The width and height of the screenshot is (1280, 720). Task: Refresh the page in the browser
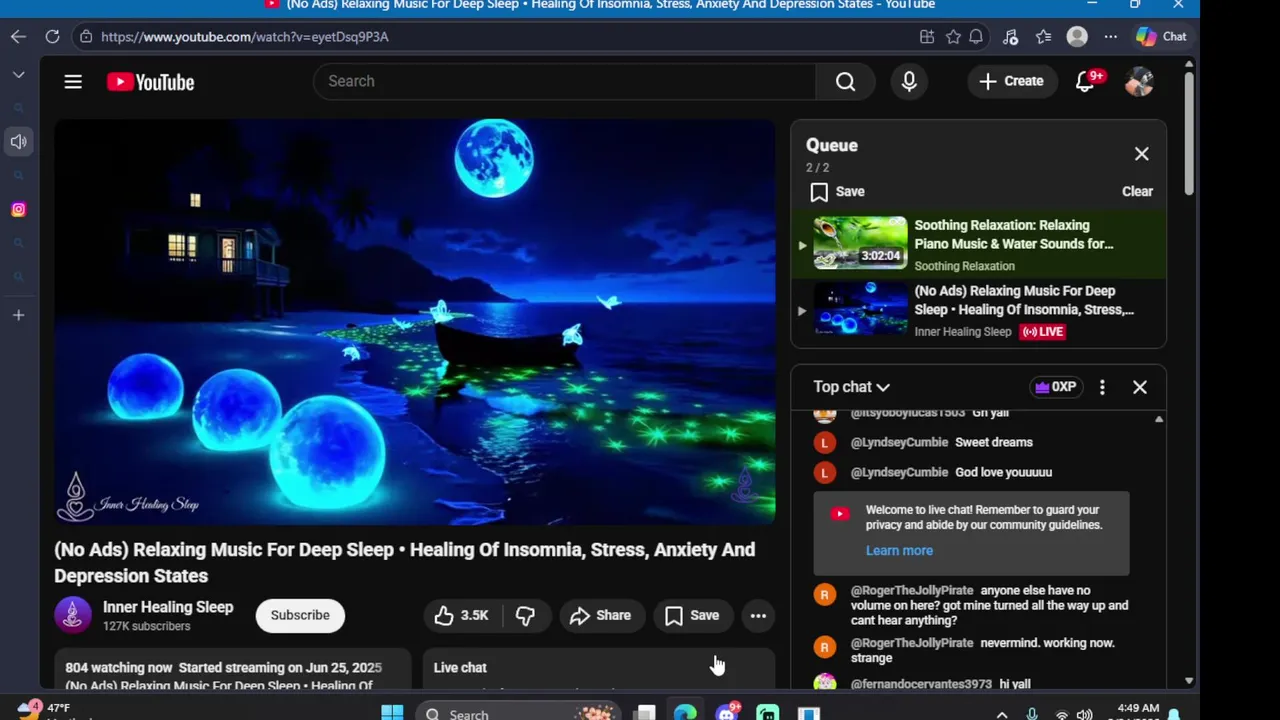tap(52, 36)
